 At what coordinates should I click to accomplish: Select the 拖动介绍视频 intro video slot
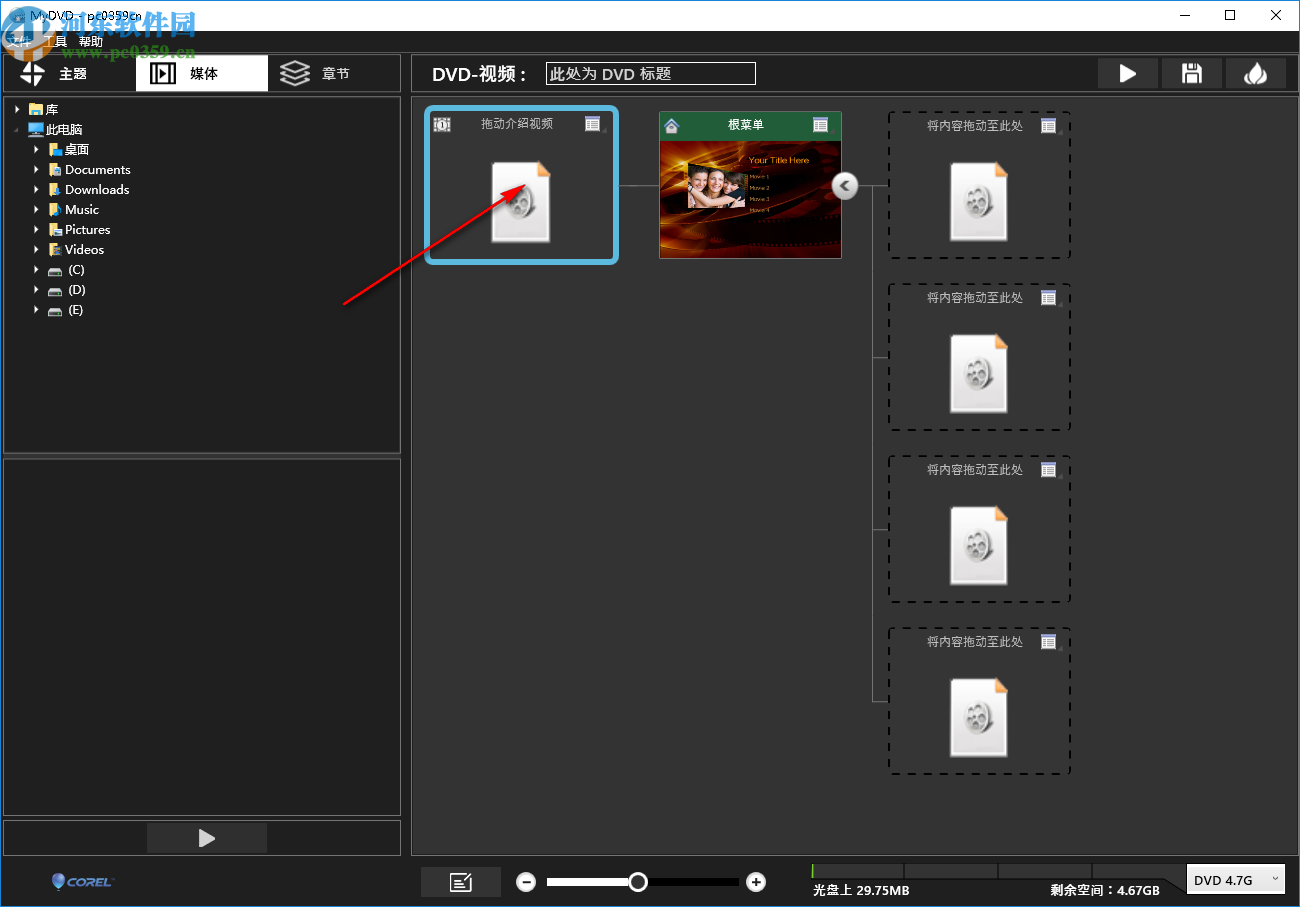click(x=520, y=200)
